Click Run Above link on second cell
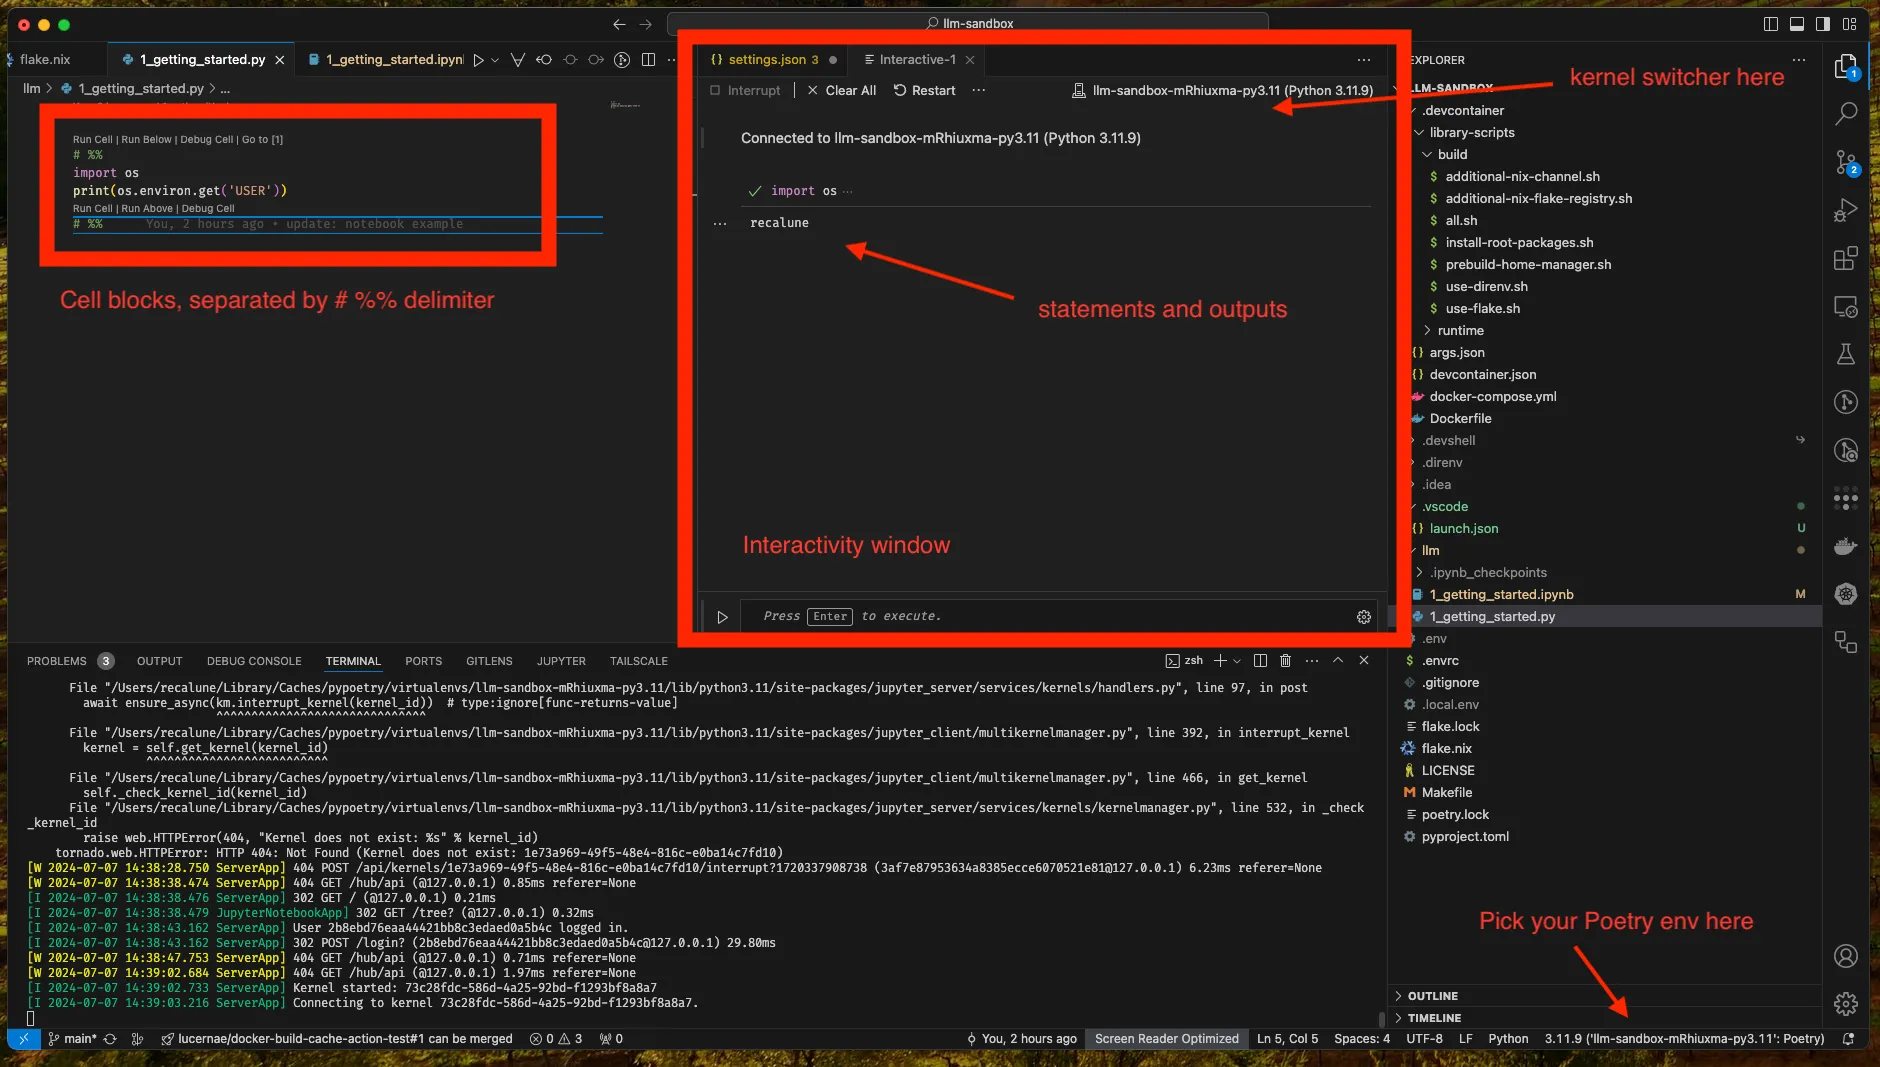Screen dimensions: 1880x1067 pyautogui.click(x=147, y=209)
